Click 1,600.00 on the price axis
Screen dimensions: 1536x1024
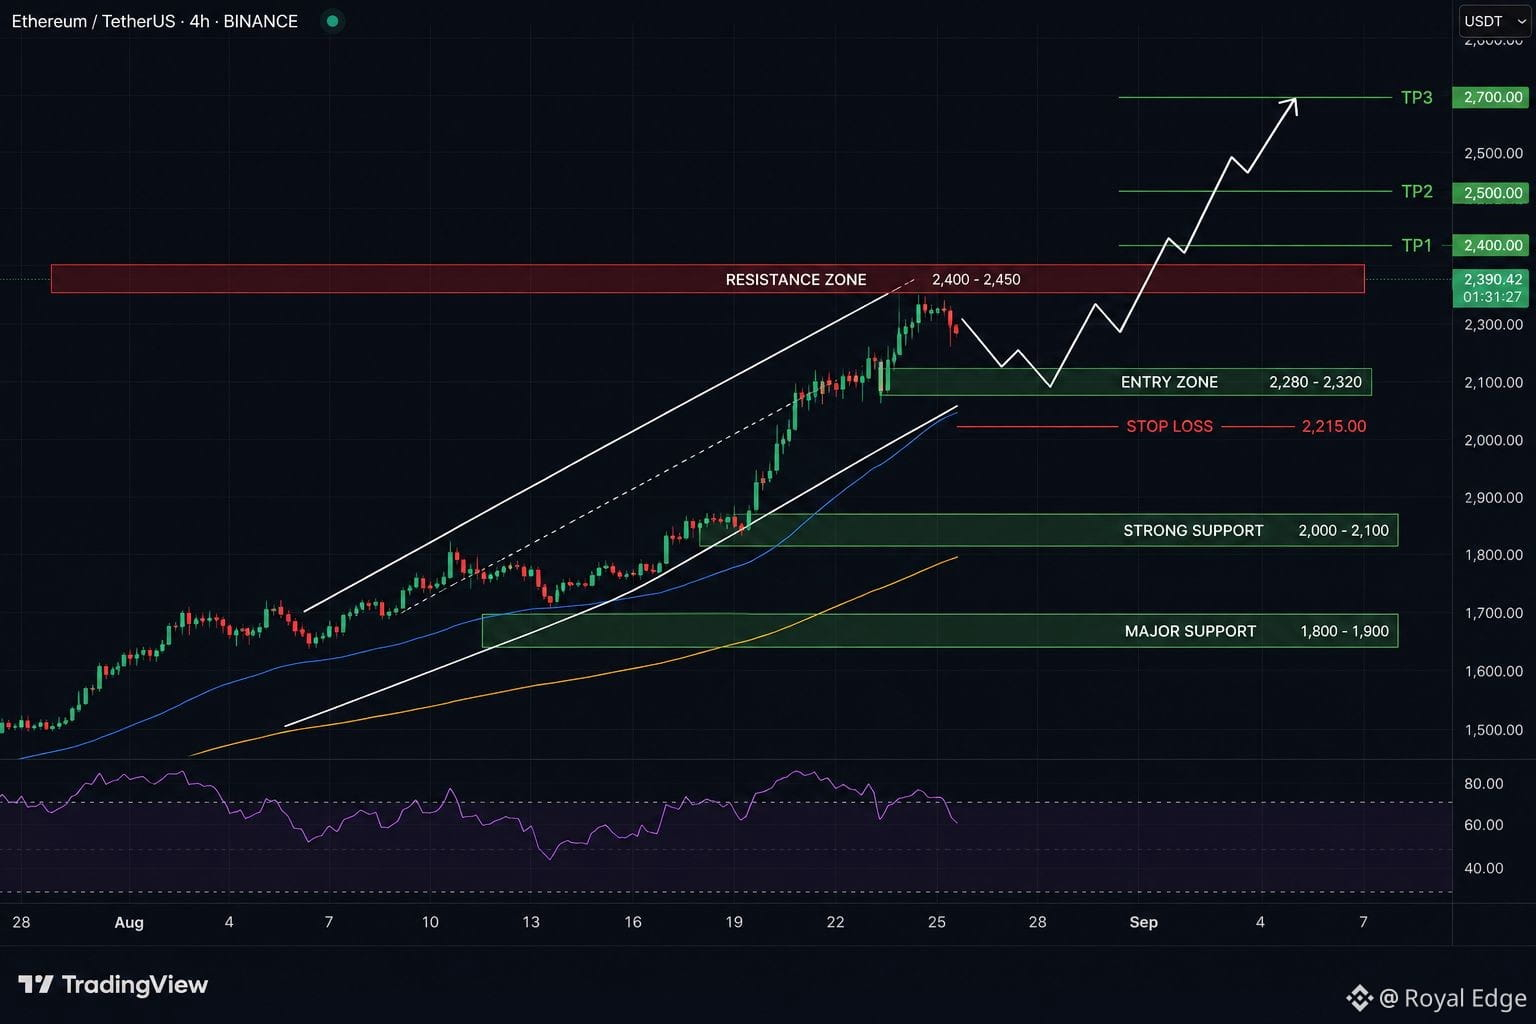tap(1493, 671)
